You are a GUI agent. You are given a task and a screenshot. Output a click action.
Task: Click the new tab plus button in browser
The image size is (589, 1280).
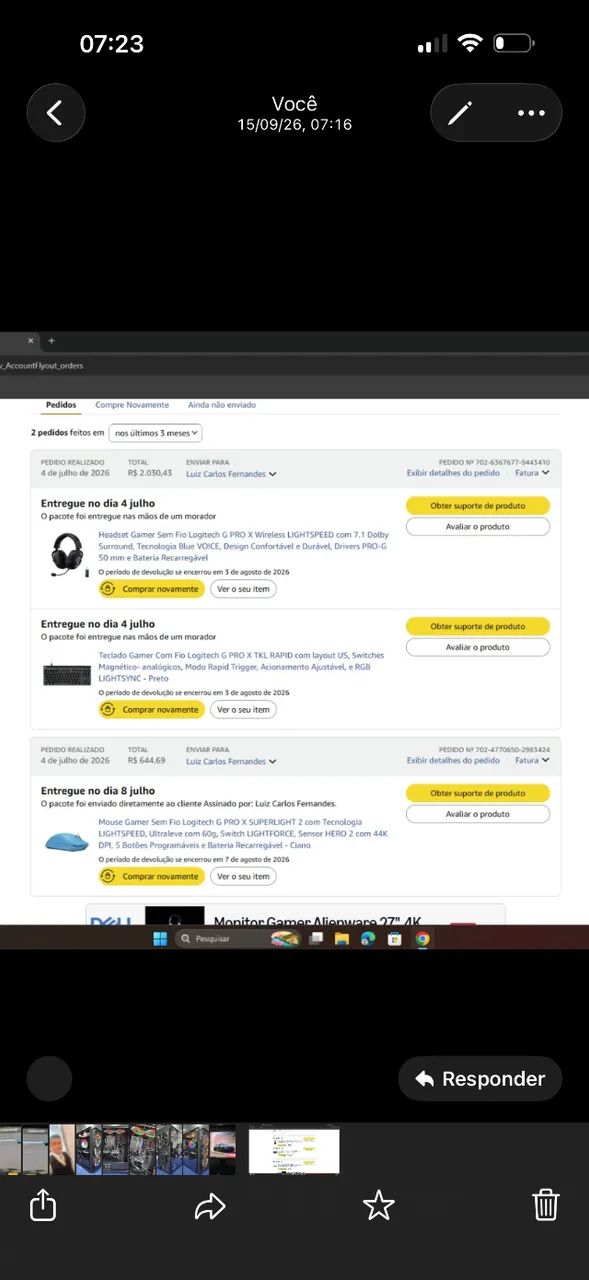pyautogui.click(x=52, y=341)
